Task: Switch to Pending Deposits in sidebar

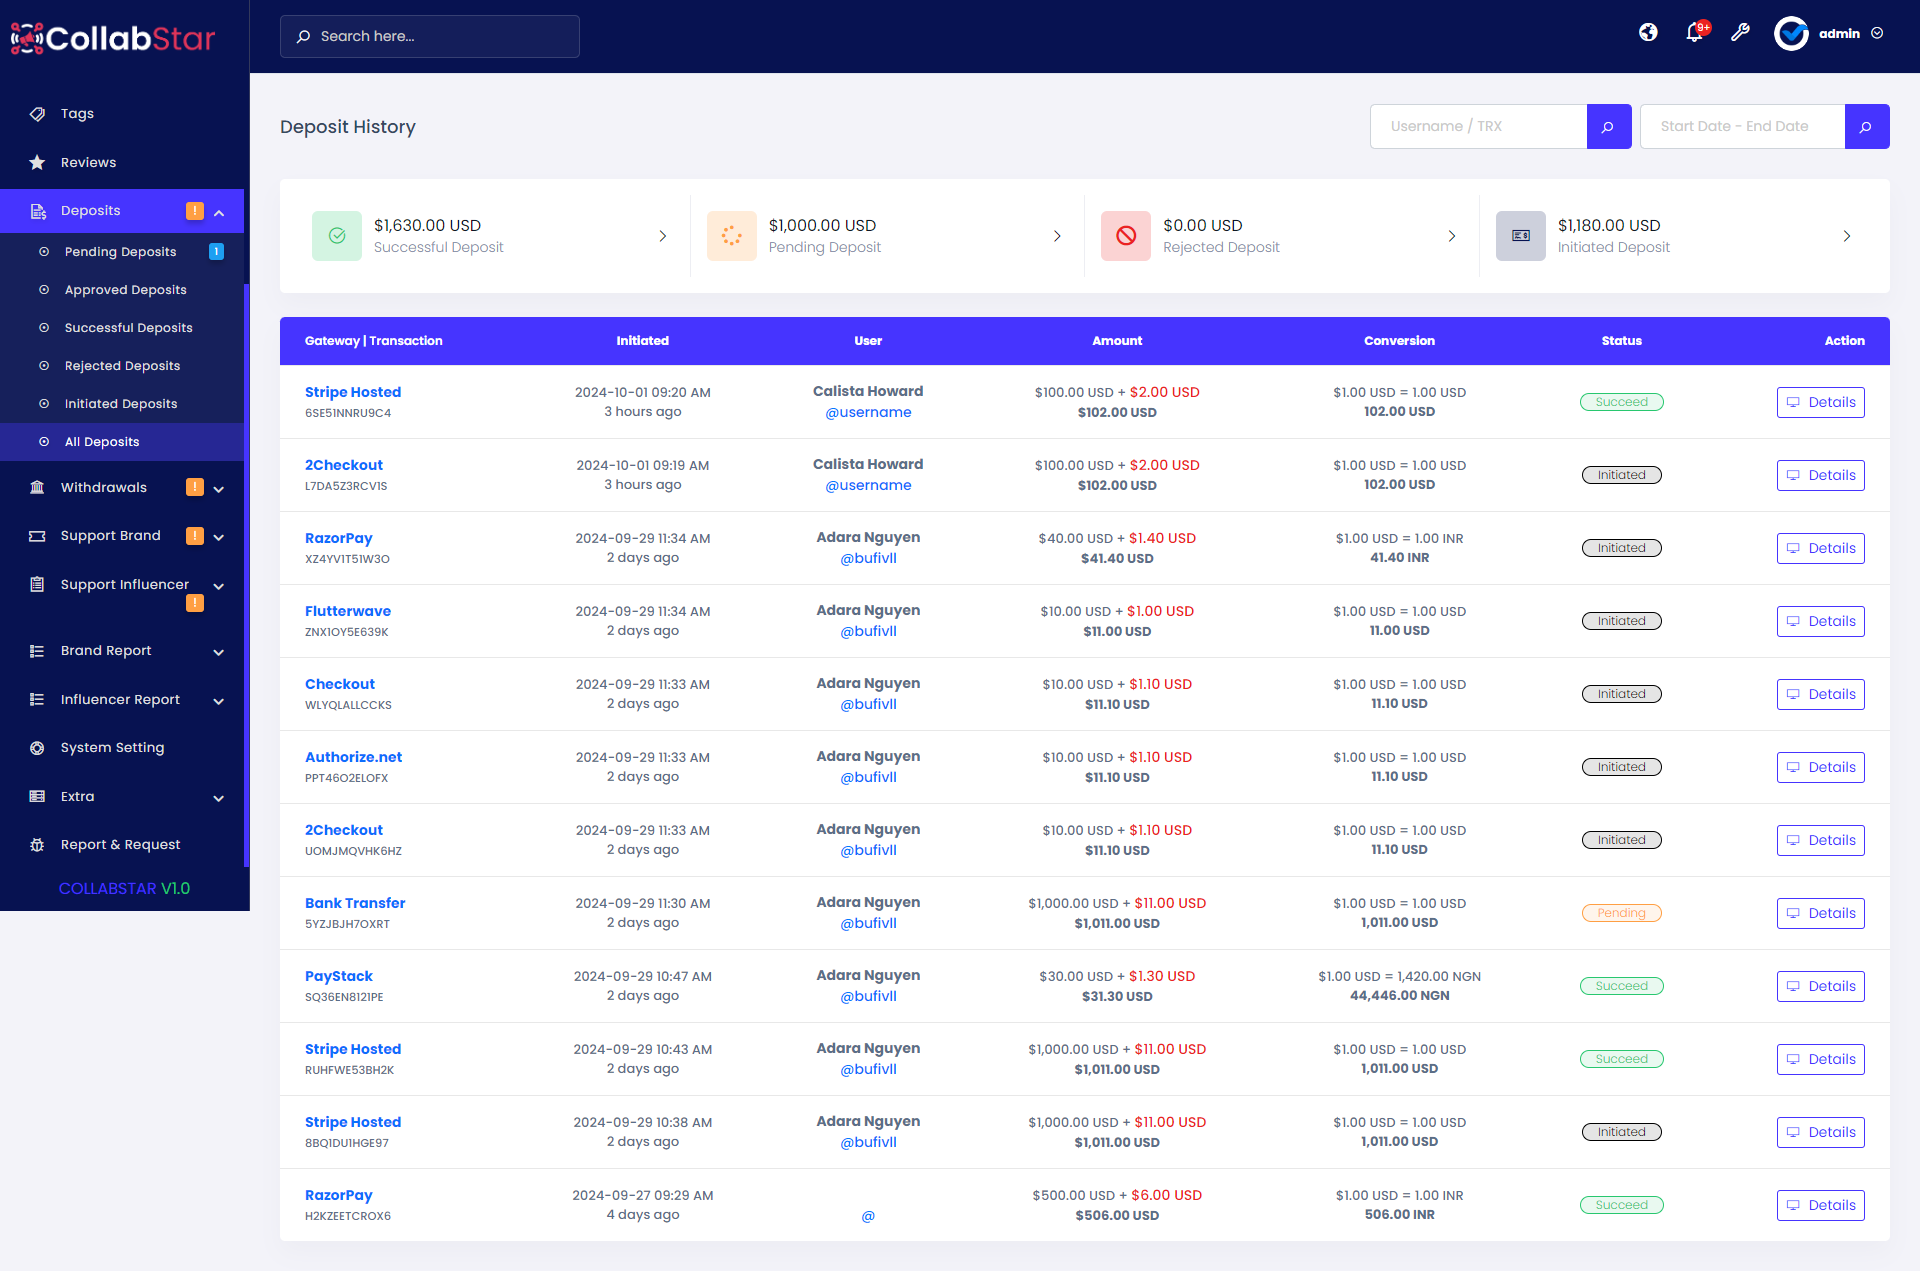Action: tap(119, 251)
